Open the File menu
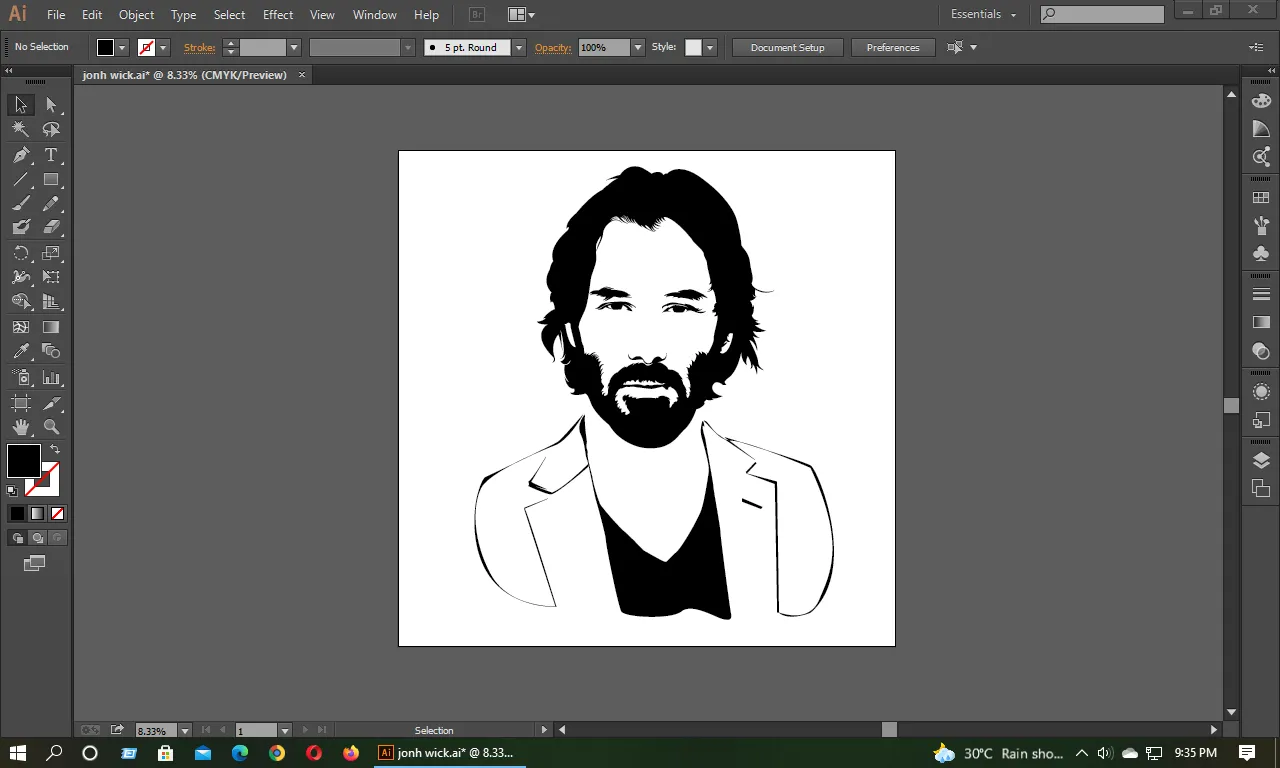 tap(56, 14)
